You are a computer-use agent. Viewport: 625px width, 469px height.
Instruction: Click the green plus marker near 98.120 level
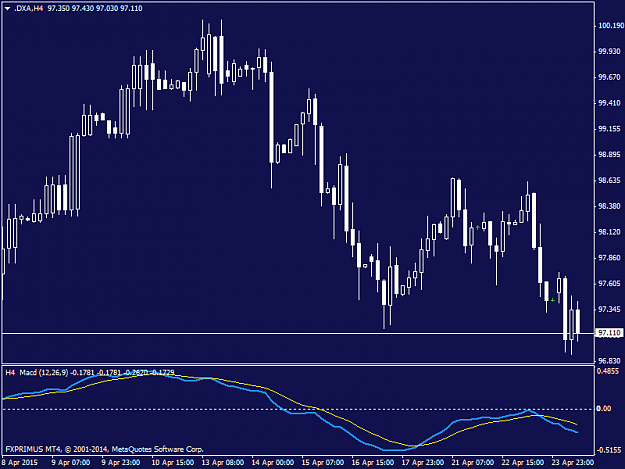click(478, 227)
